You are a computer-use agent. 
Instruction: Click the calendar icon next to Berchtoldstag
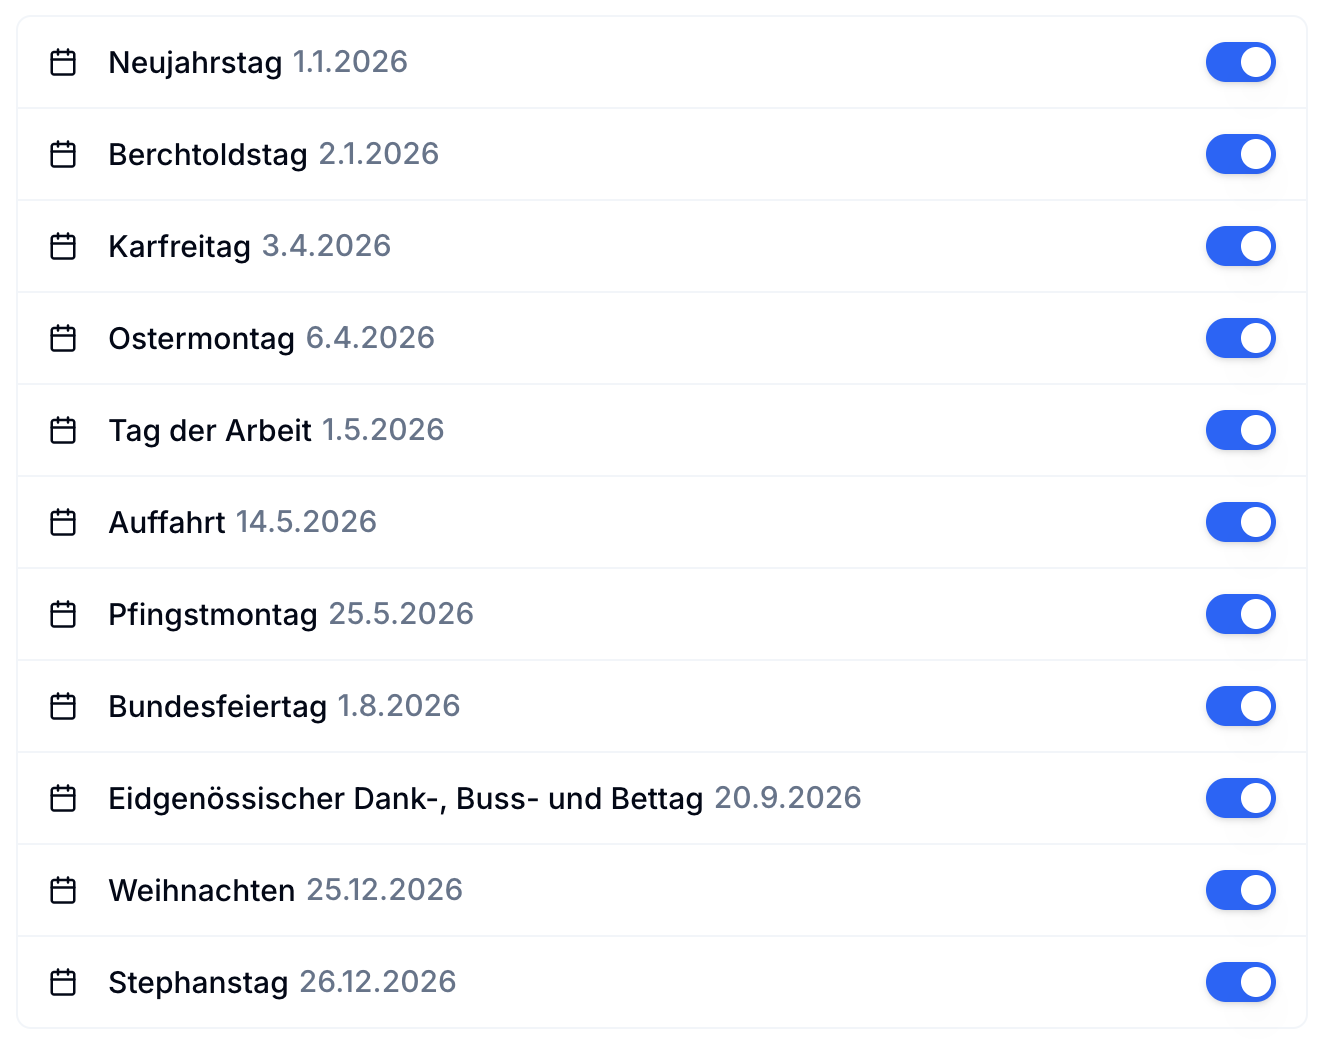click(63, 154)
